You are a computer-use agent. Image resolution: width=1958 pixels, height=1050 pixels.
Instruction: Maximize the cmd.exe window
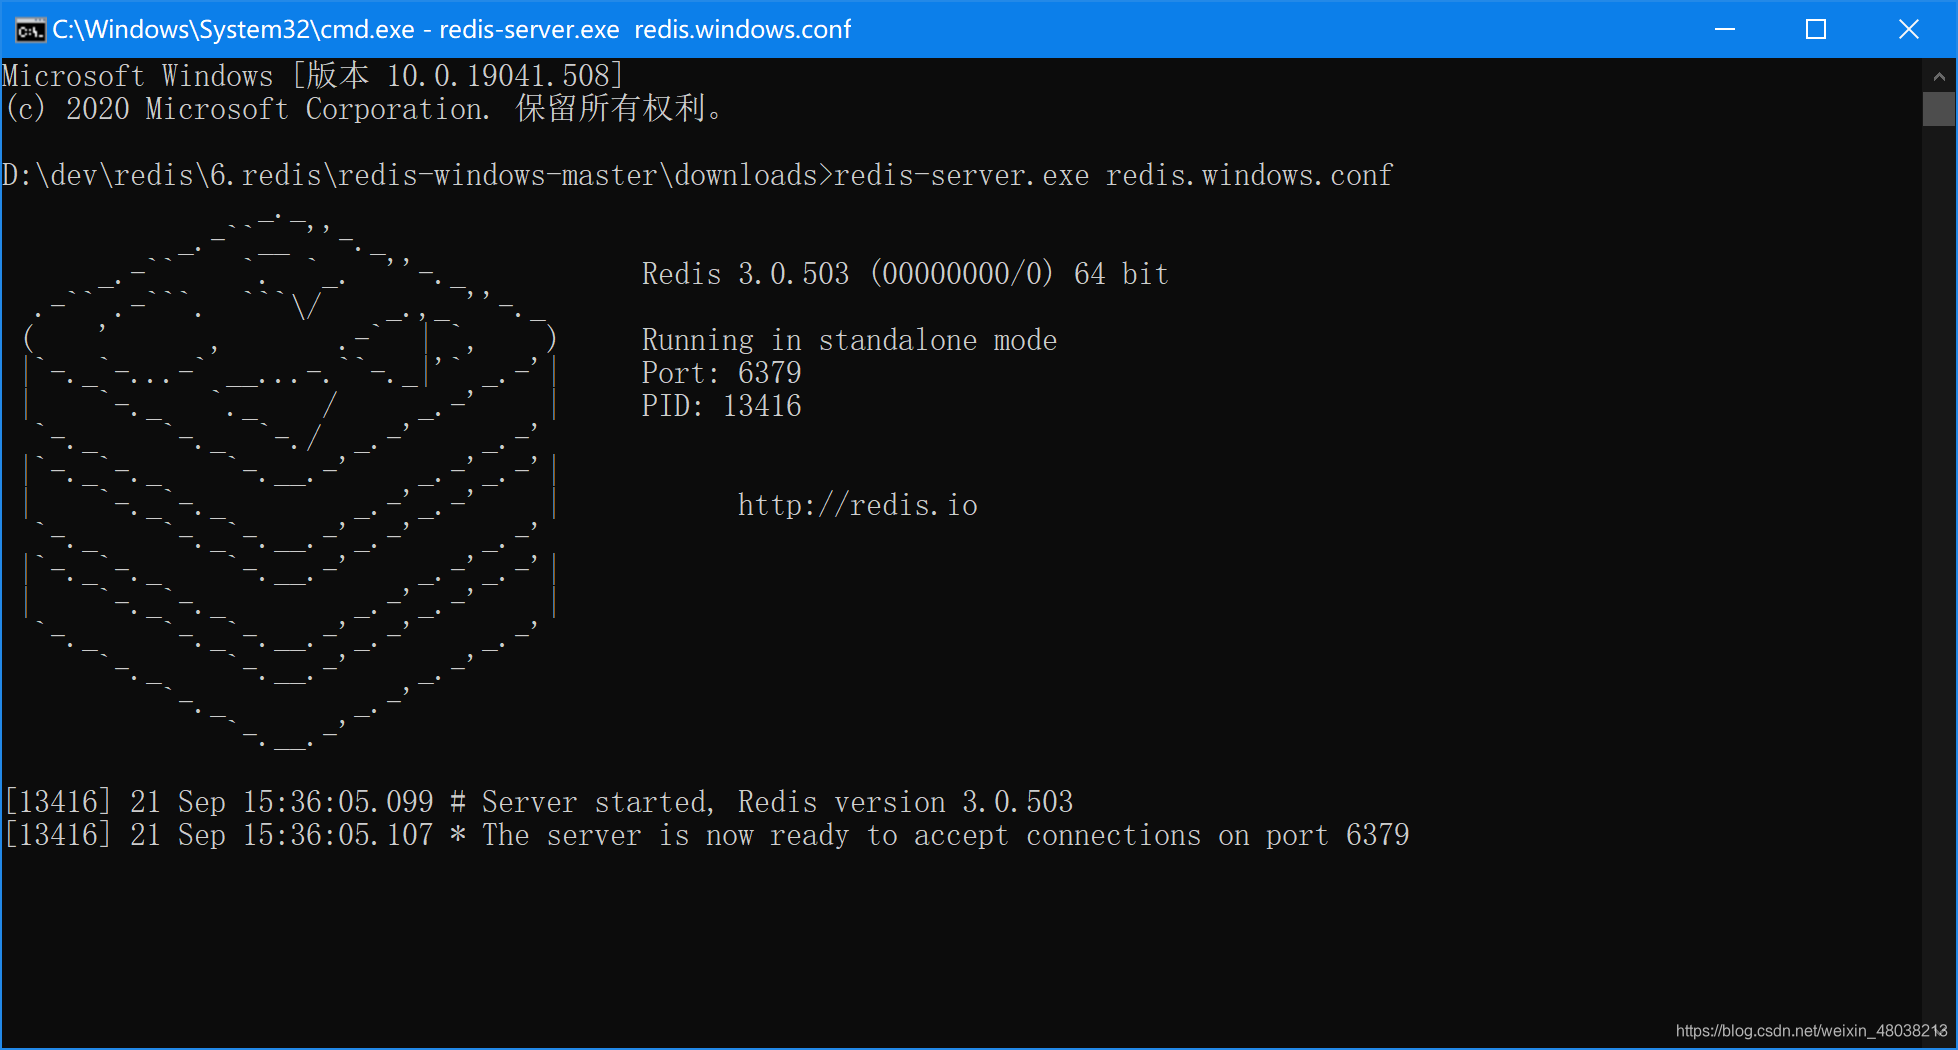pyautogui.click(x=1816, y=29)
